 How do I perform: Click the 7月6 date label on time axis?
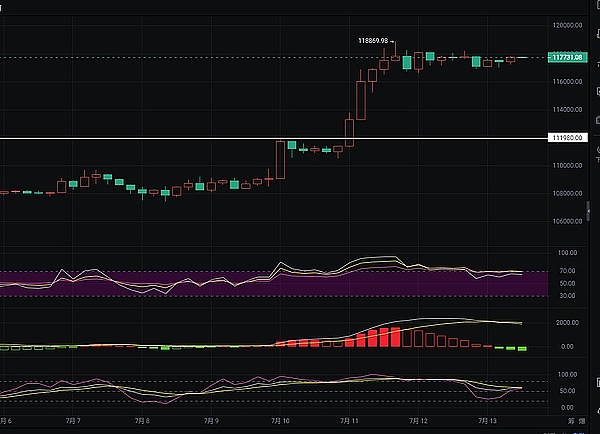(8, 422)
